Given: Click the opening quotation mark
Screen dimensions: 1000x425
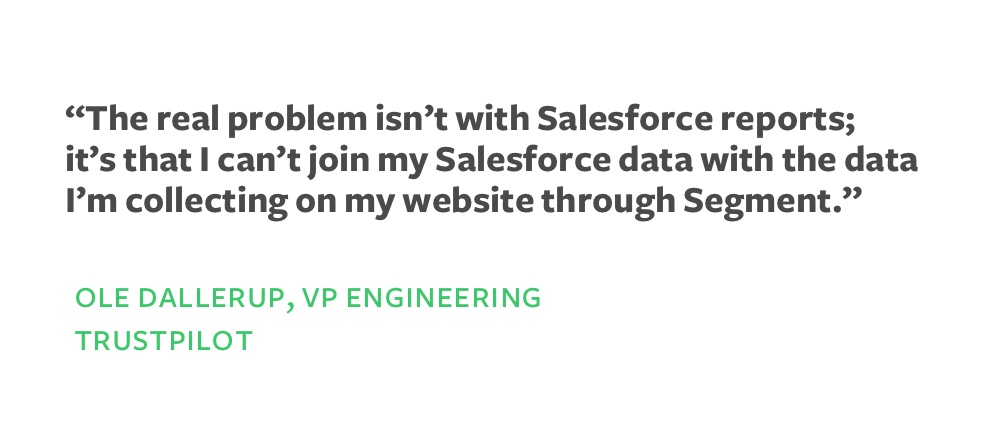Looking at the screenshot, I should coord(75,112).
